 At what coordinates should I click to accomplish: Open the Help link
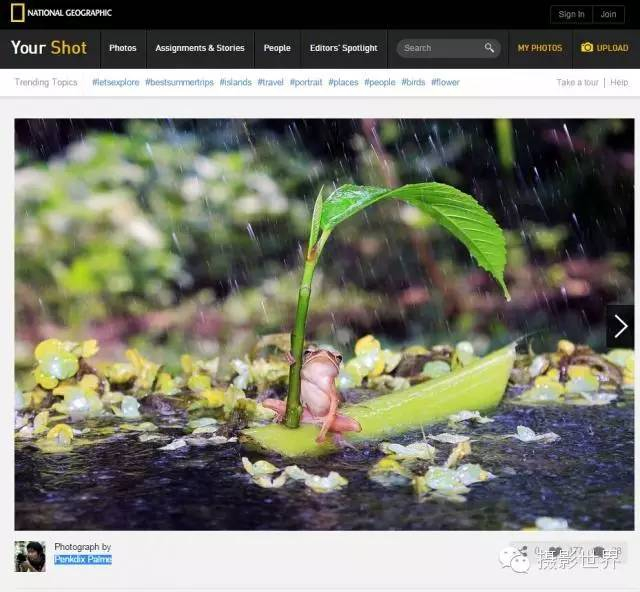[619, 83]
